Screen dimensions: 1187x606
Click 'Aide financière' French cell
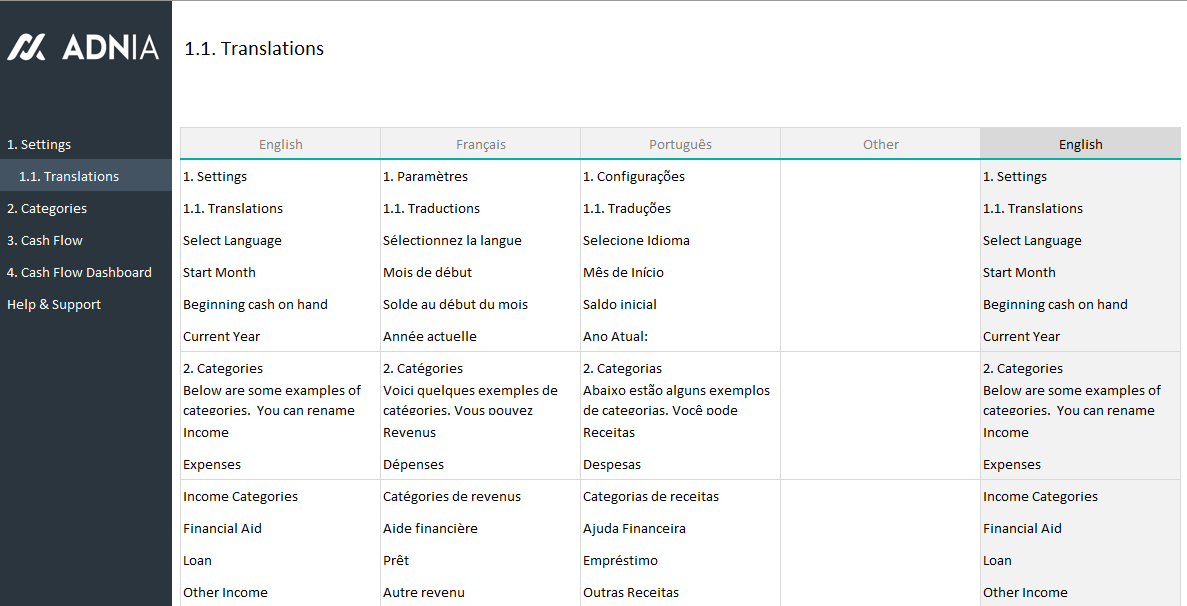[430, 528]
